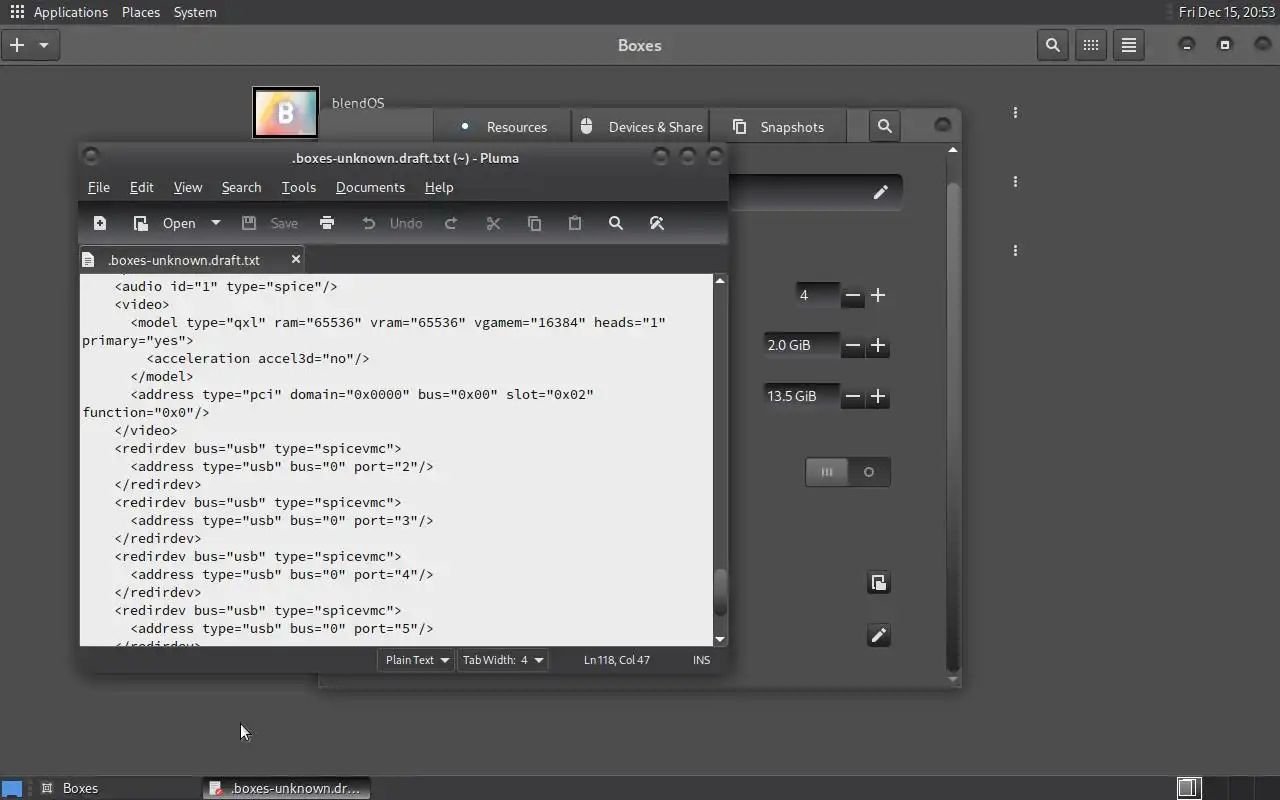Select the .boxes-unknown.draft.txt document tab

[x=184, y=260]
